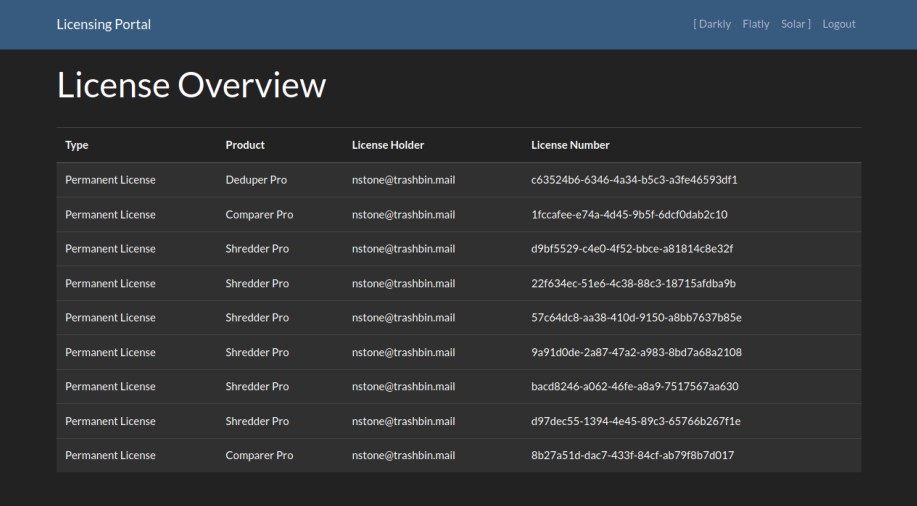Select license number 57c64dc8-aa38-410d-9150-a8bb7637b85e

coord(636,318)
